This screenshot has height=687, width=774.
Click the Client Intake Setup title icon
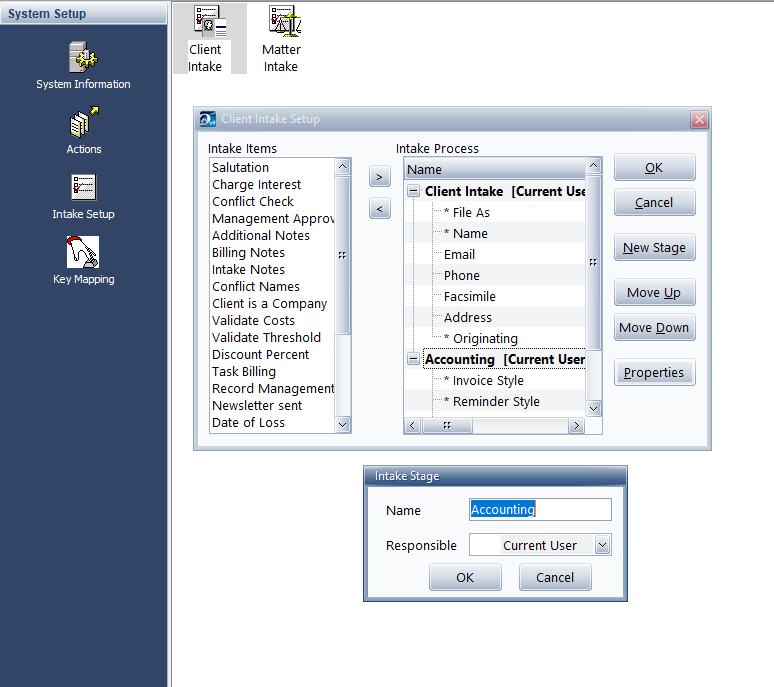click(x=207, y=119)
